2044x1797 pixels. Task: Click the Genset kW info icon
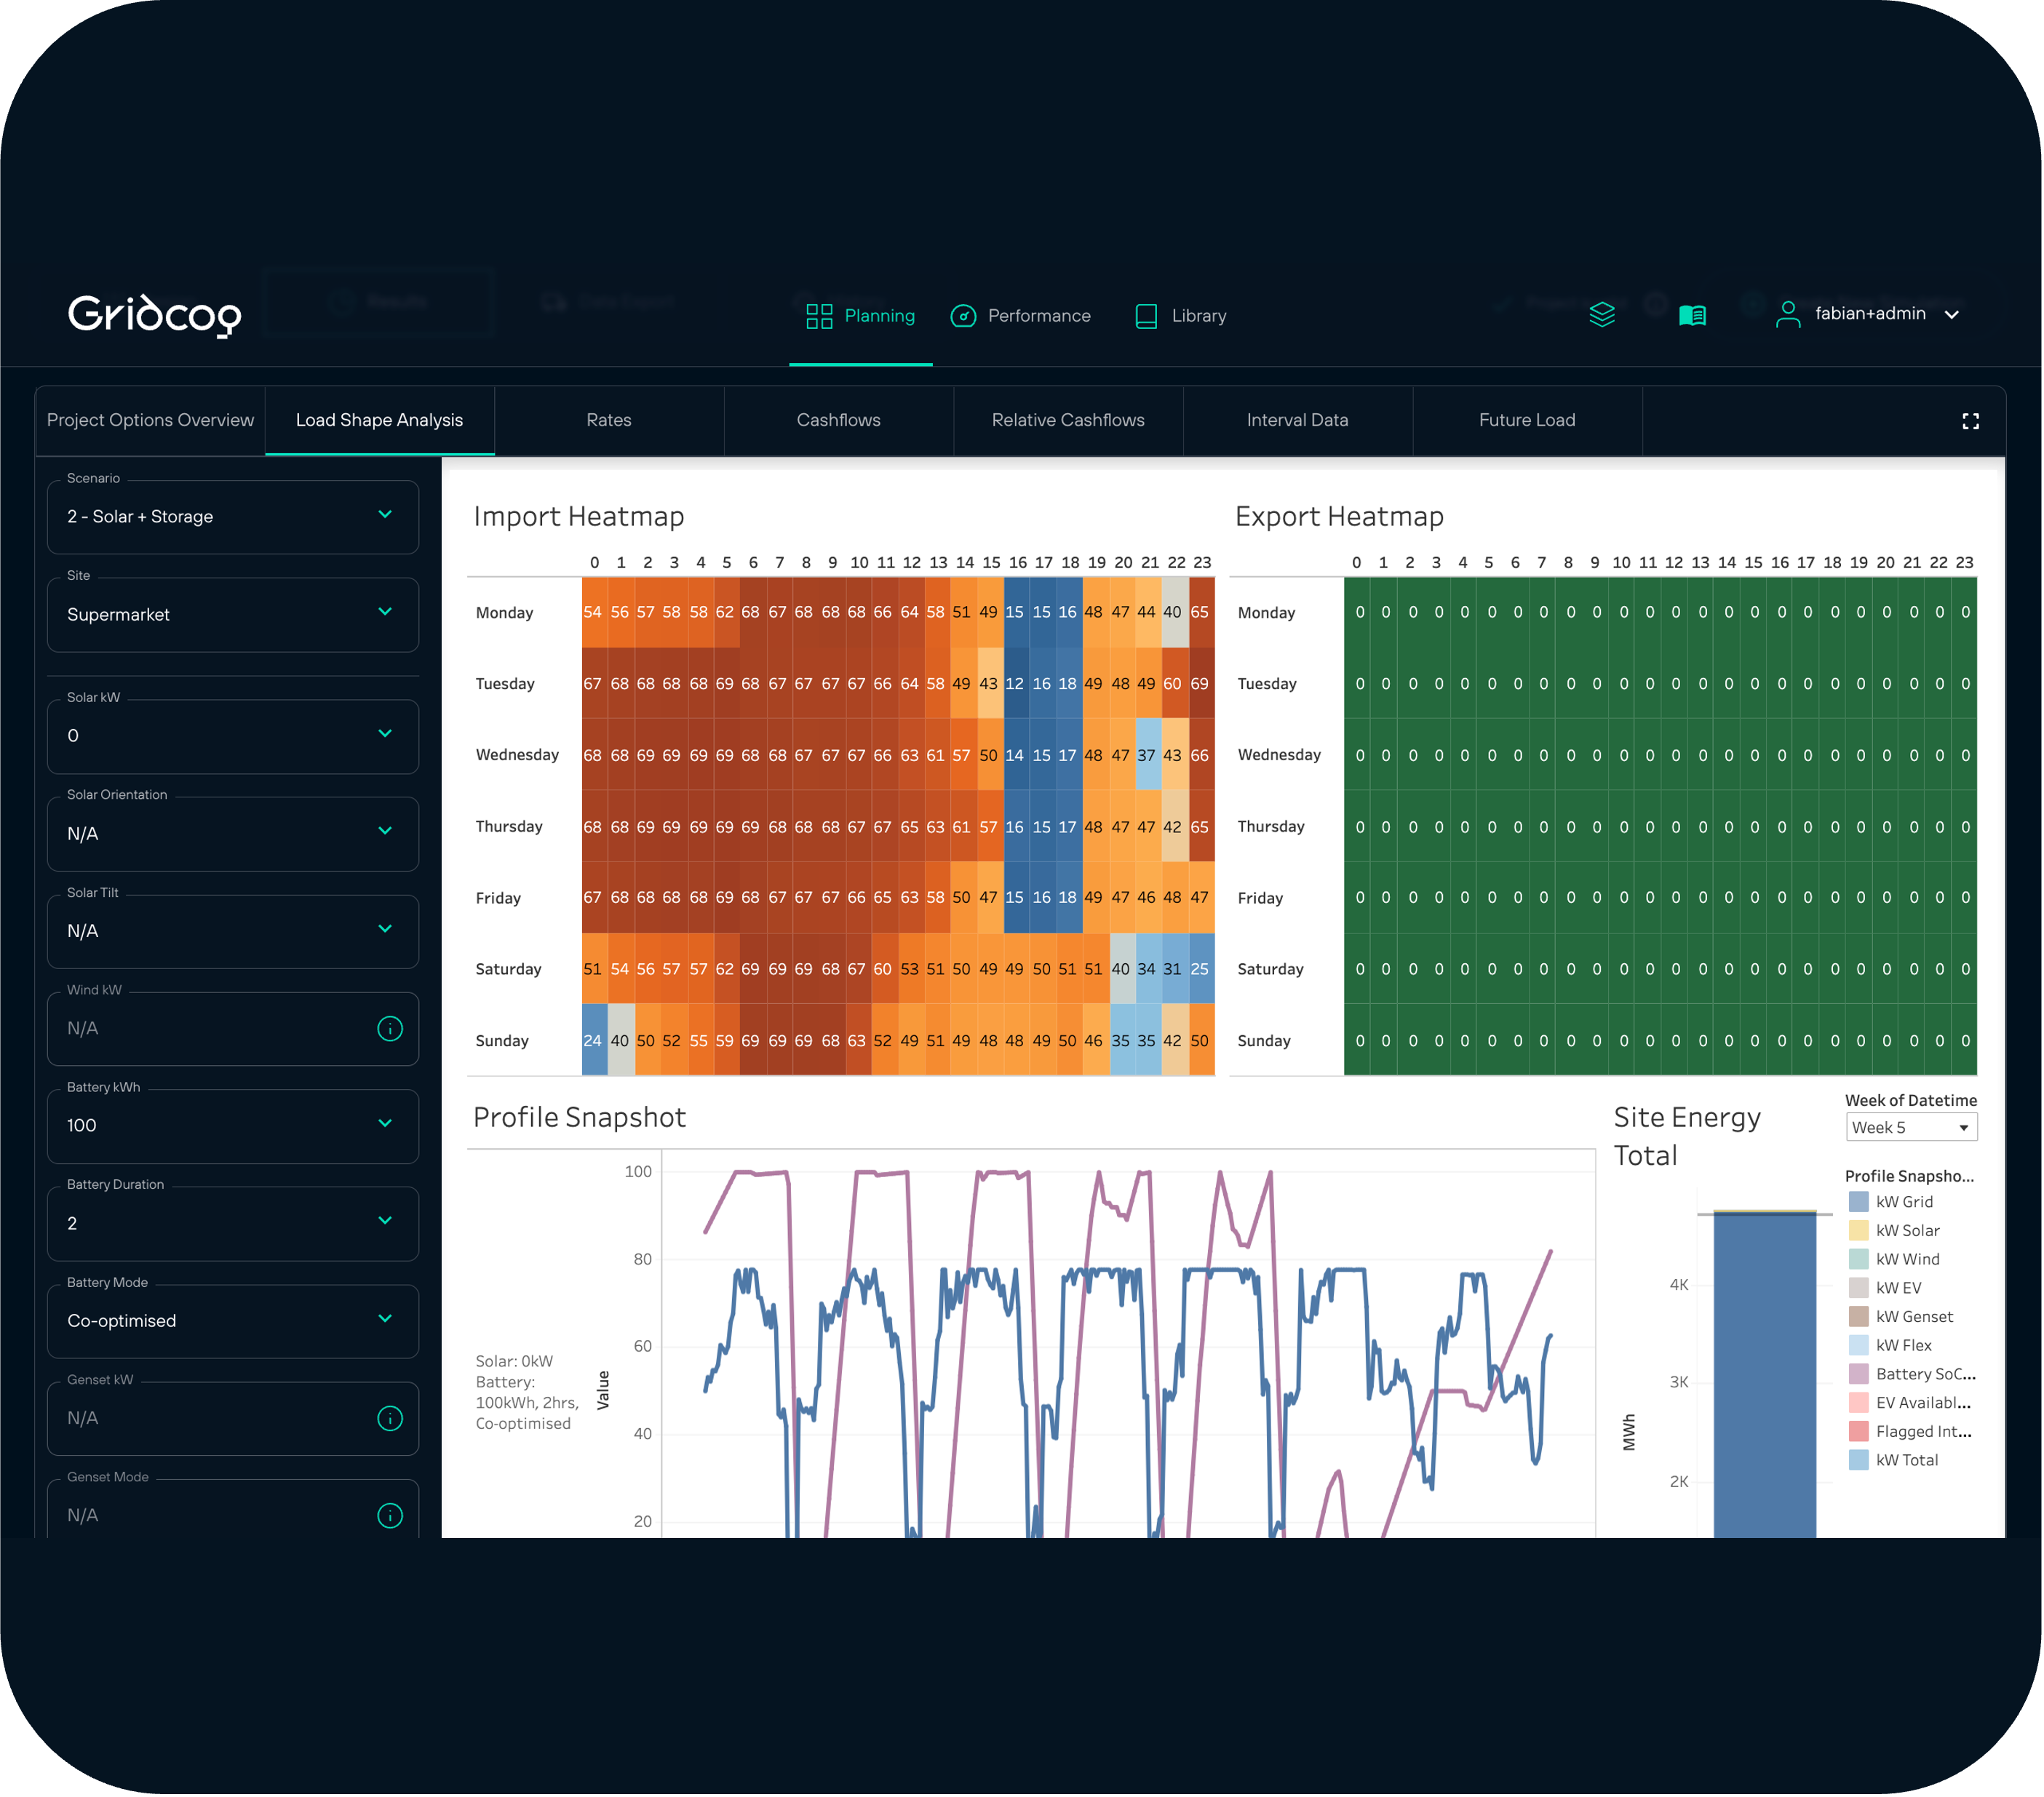click(390, 1418)
